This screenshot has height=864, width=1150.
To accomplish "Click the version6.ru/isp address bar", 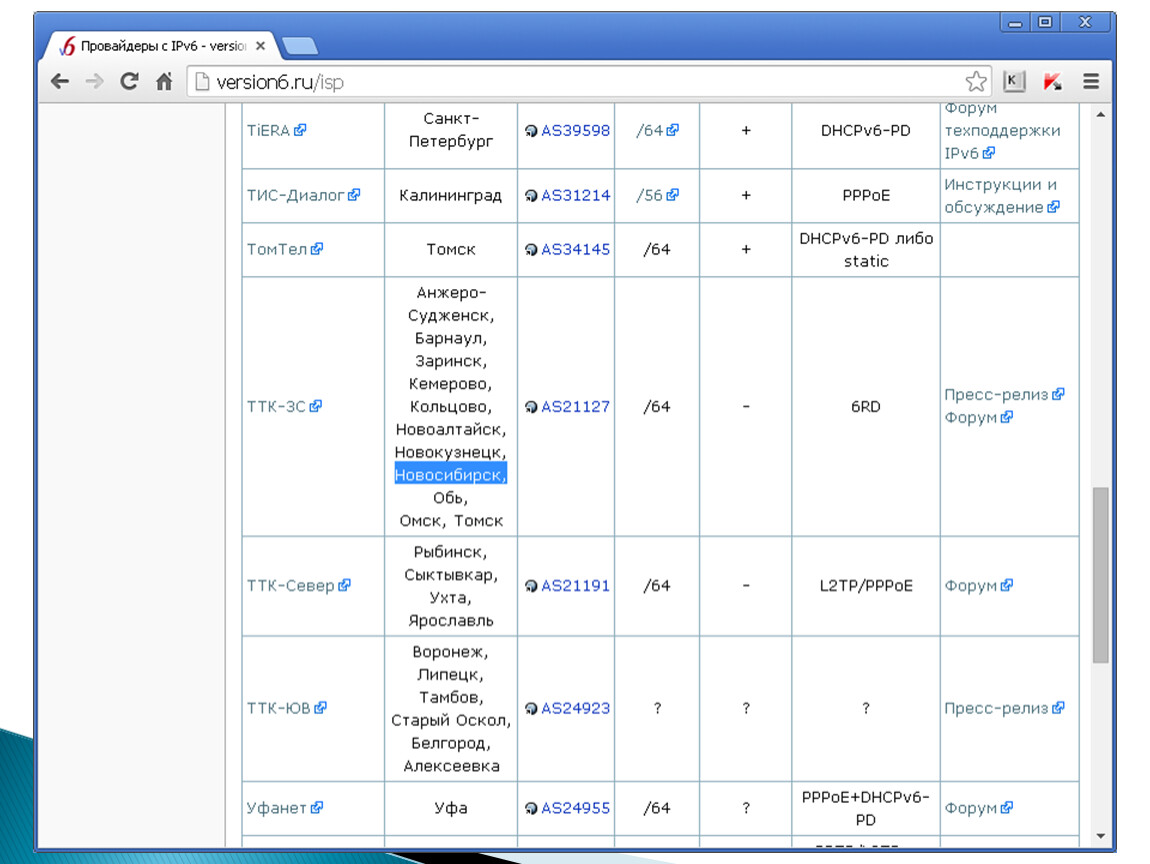I will click(570, 82).
